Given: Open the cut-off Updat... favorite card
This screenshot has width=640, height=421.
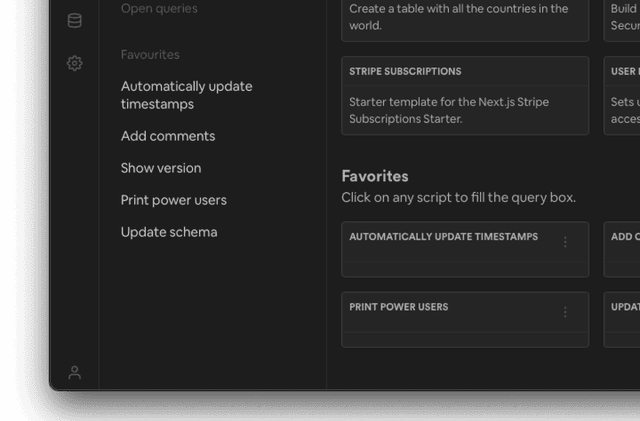Looking at the screenshot, I should [x=622, y=319].
